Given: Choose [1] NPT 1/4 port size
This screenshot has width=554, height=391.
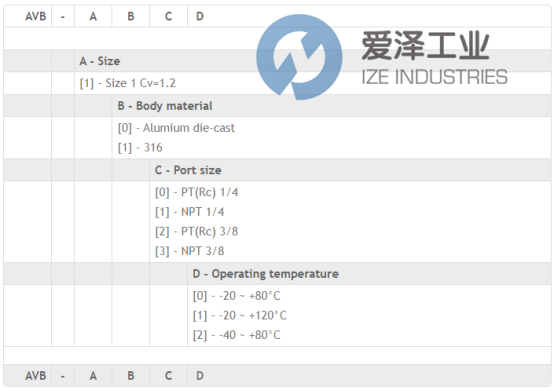Looking at the screenshot, I should coord(190,212).
